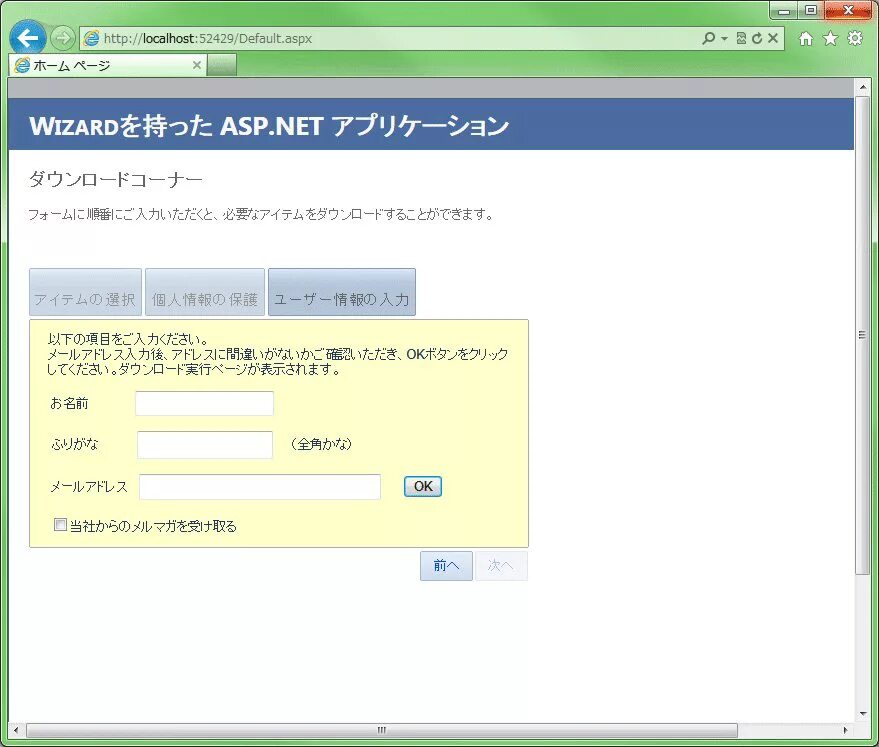Stop loading with the address bar X
Image resolution: width=879 pixels, height=747 pixels.
coord(773,38)
